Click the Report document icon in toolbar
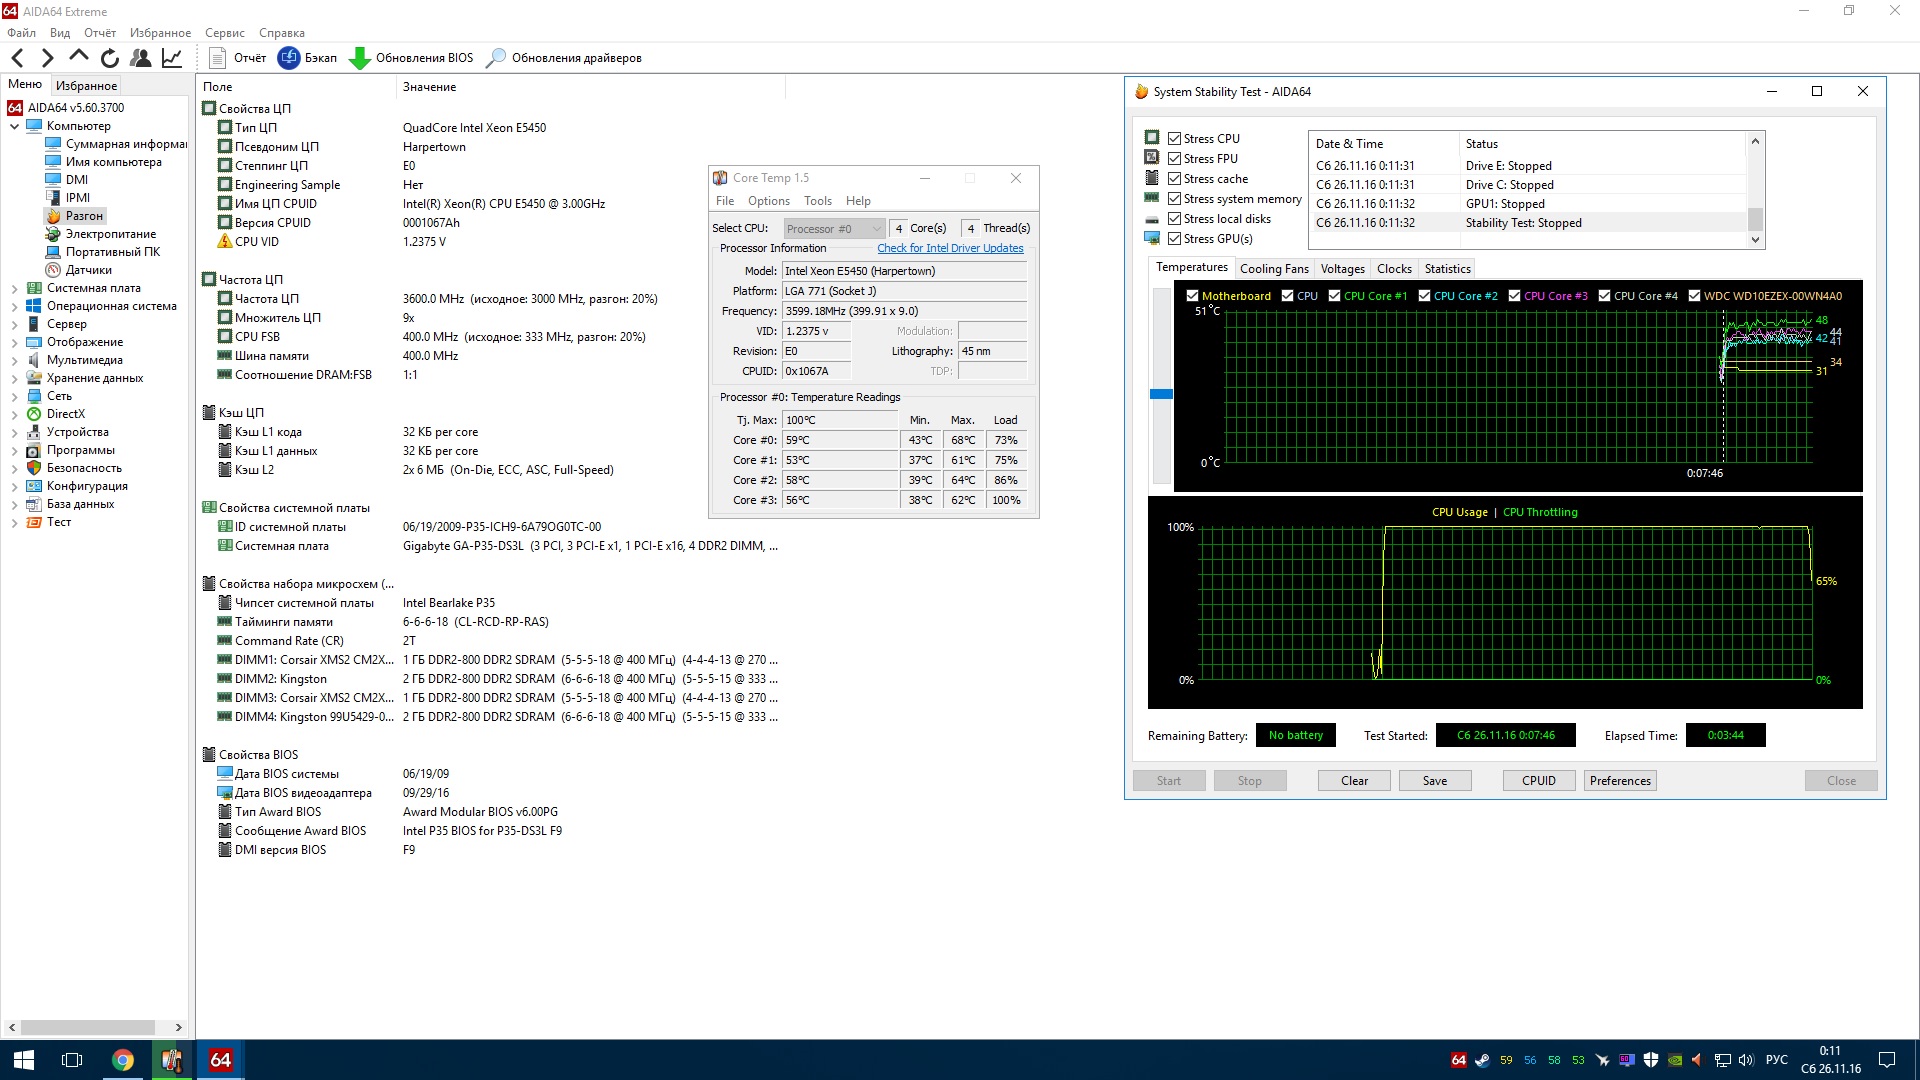The height and width of the screenshot is (1080, 1920). tap(218, 58)
